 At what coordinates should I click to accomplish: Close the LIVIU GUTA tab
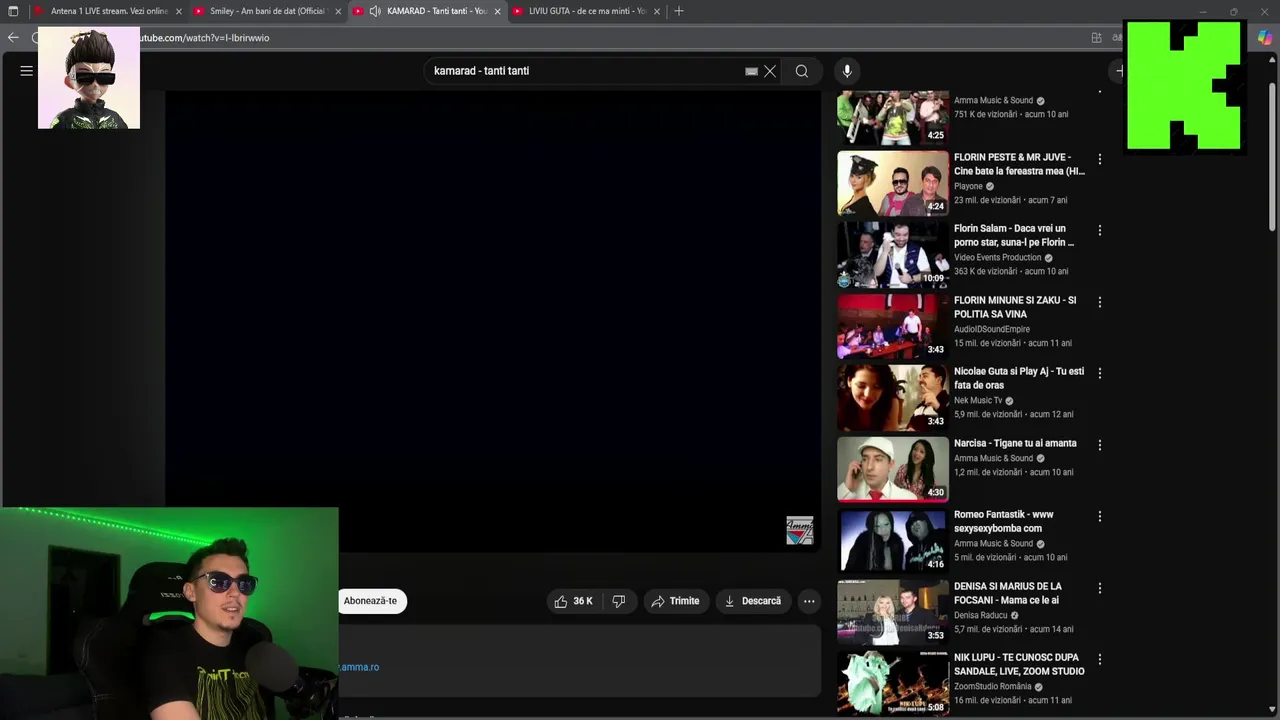657,11
